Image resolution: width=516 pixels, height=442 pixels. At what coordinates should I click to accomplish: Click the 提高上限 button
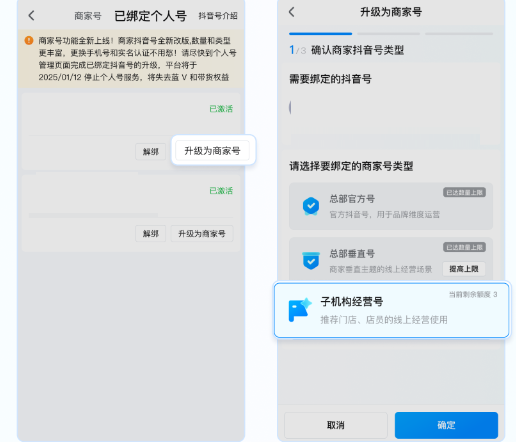click(x=464, y=269)
